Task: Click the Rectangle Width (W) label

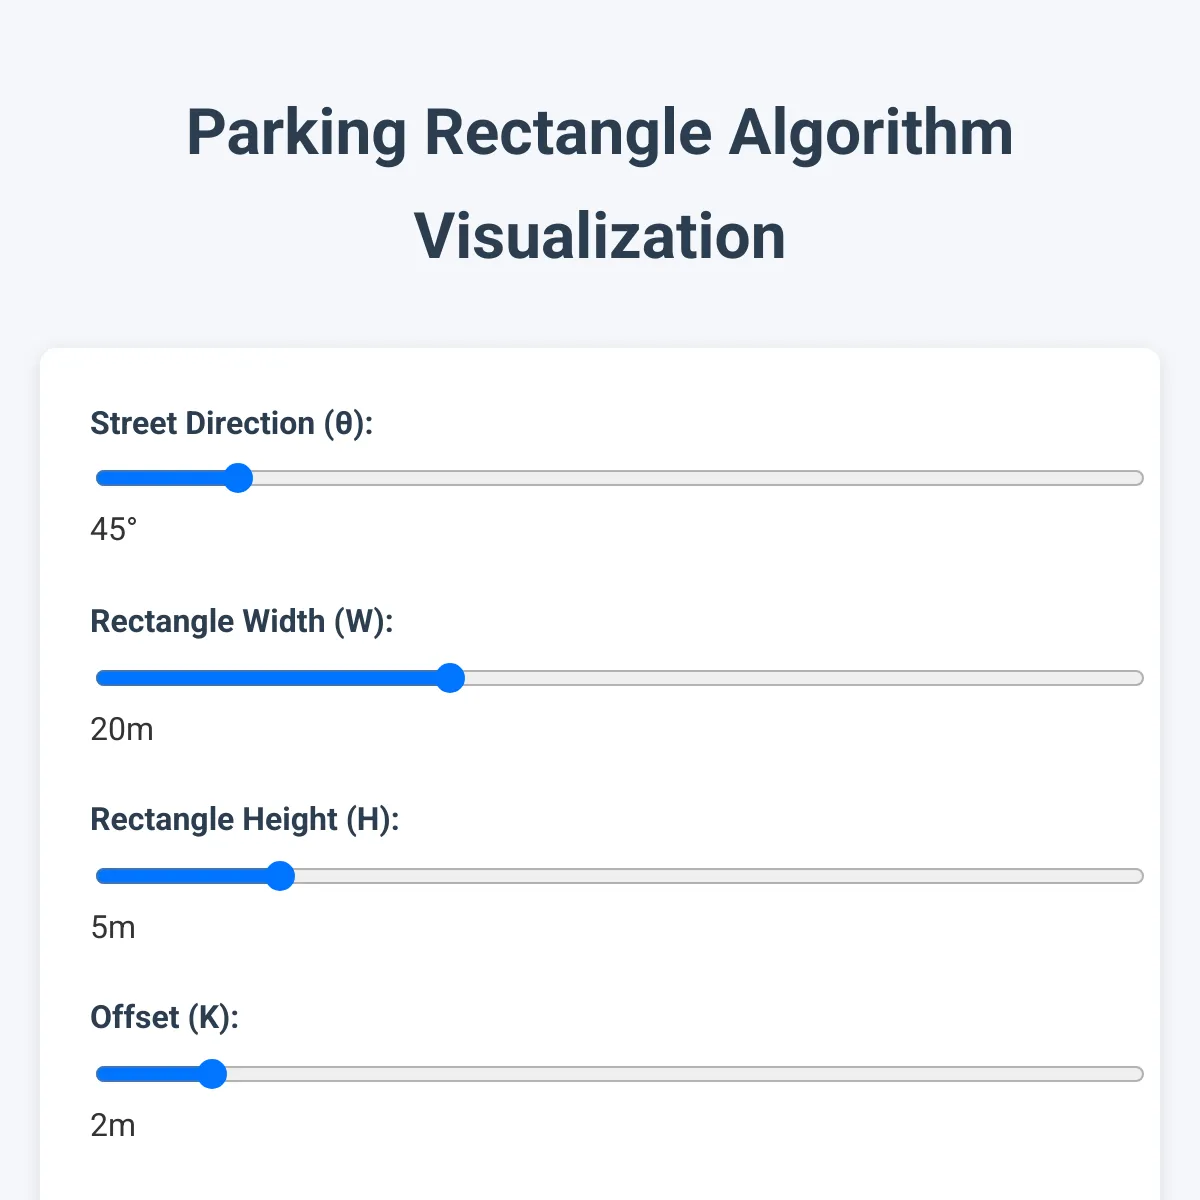Action: [242, 621]
